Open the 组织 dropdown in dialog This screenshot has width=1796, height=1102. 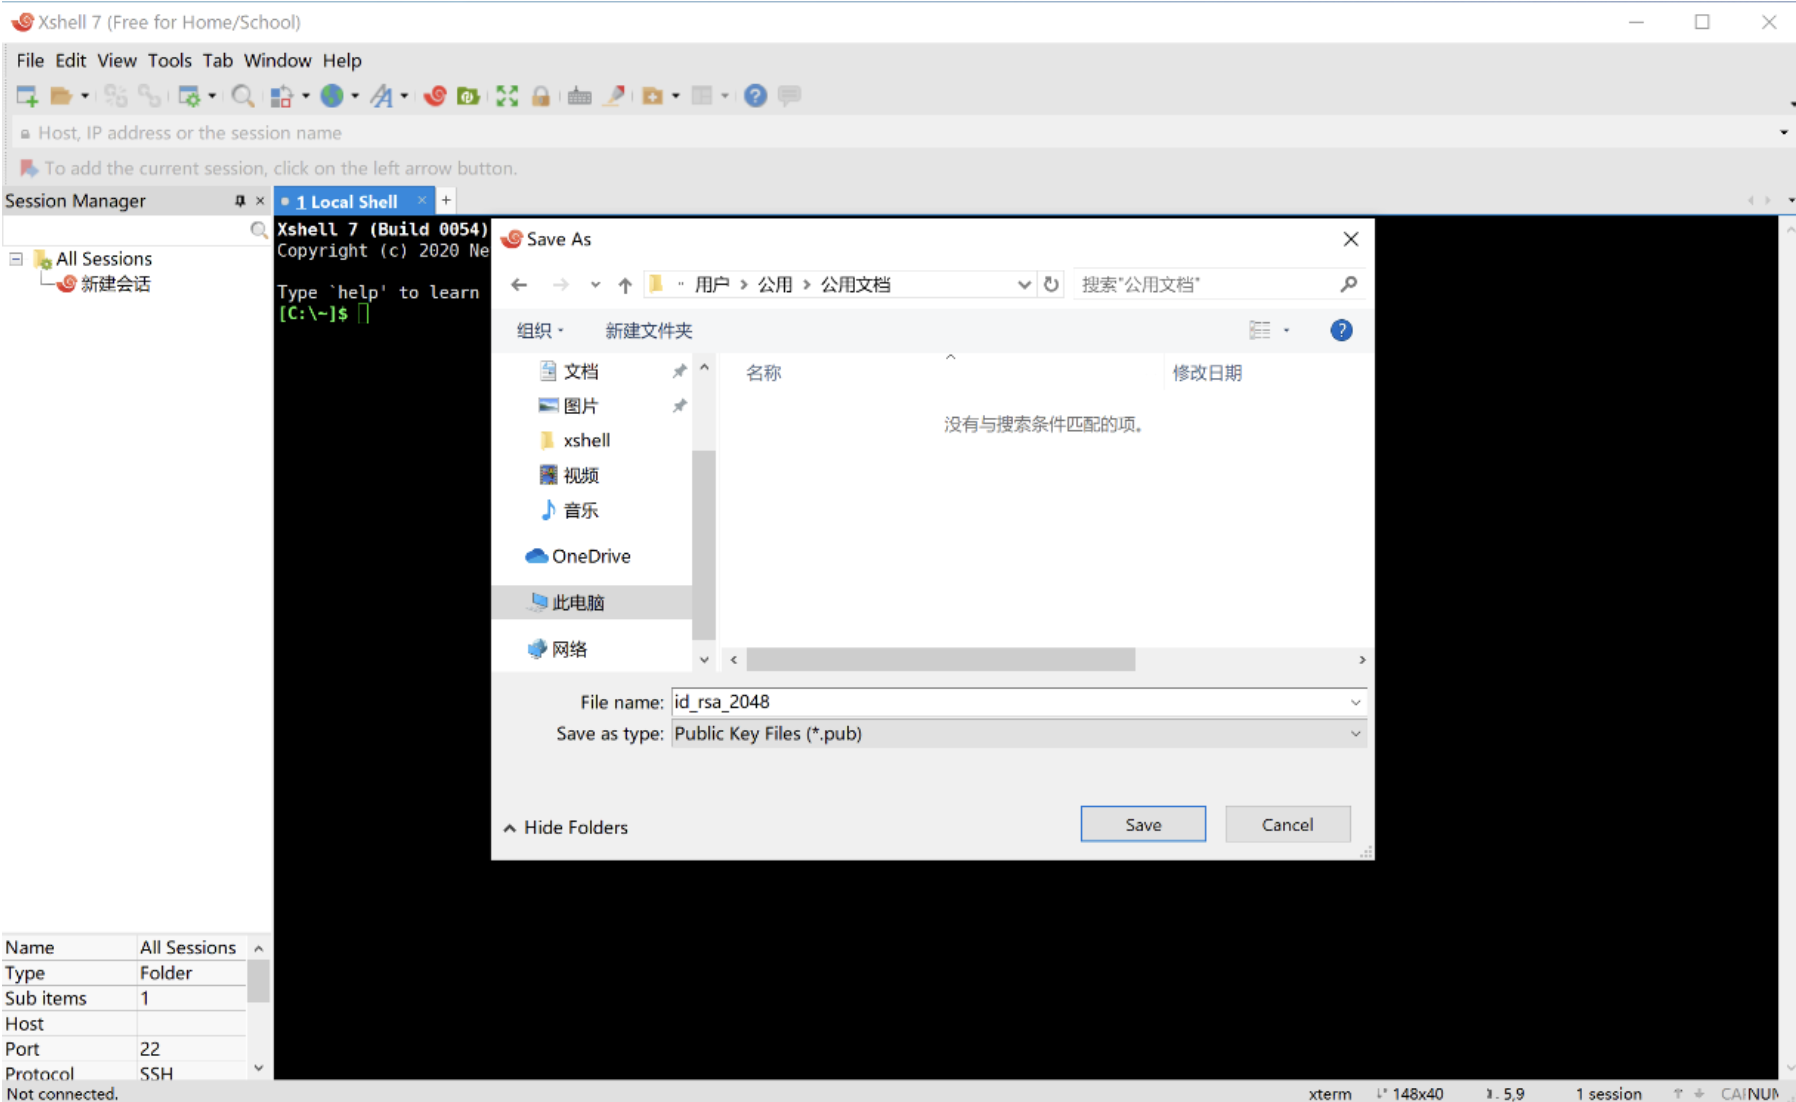[540, 330]
